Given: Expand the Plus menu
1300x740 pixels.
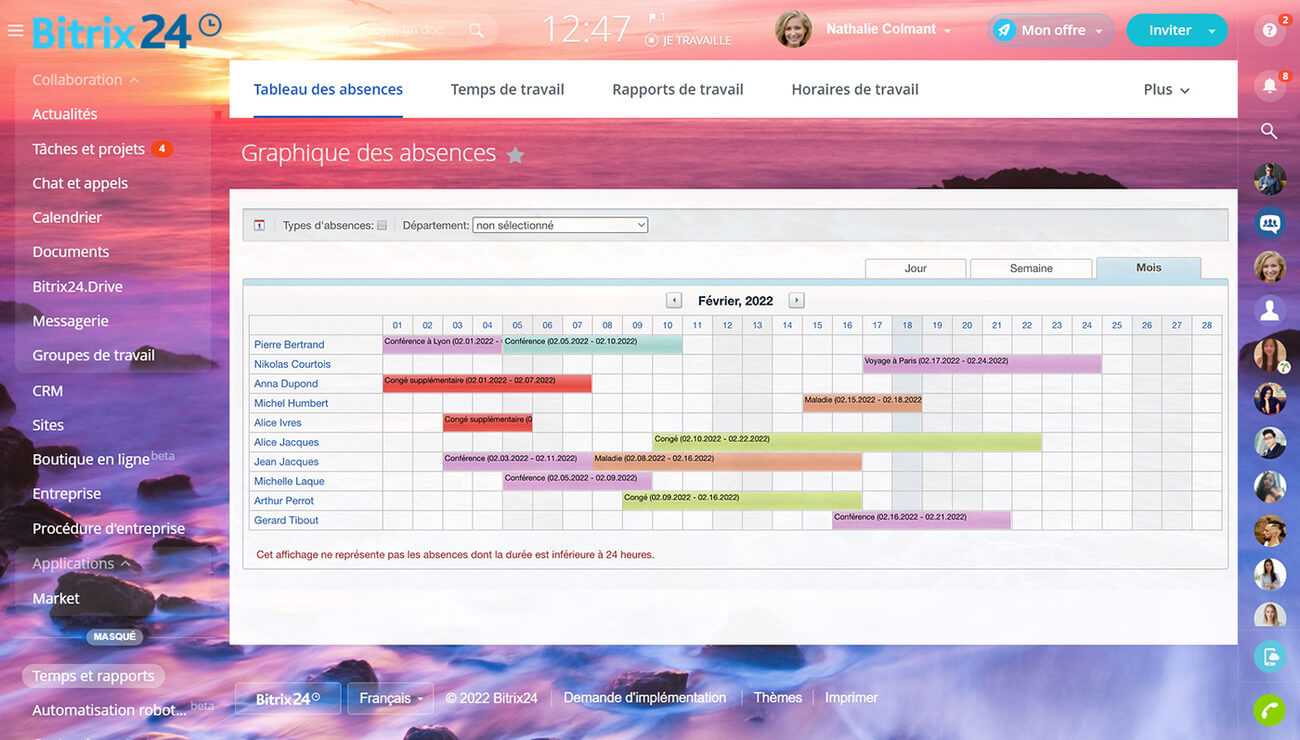Looking at the screenshot, I should (1166, 90).
